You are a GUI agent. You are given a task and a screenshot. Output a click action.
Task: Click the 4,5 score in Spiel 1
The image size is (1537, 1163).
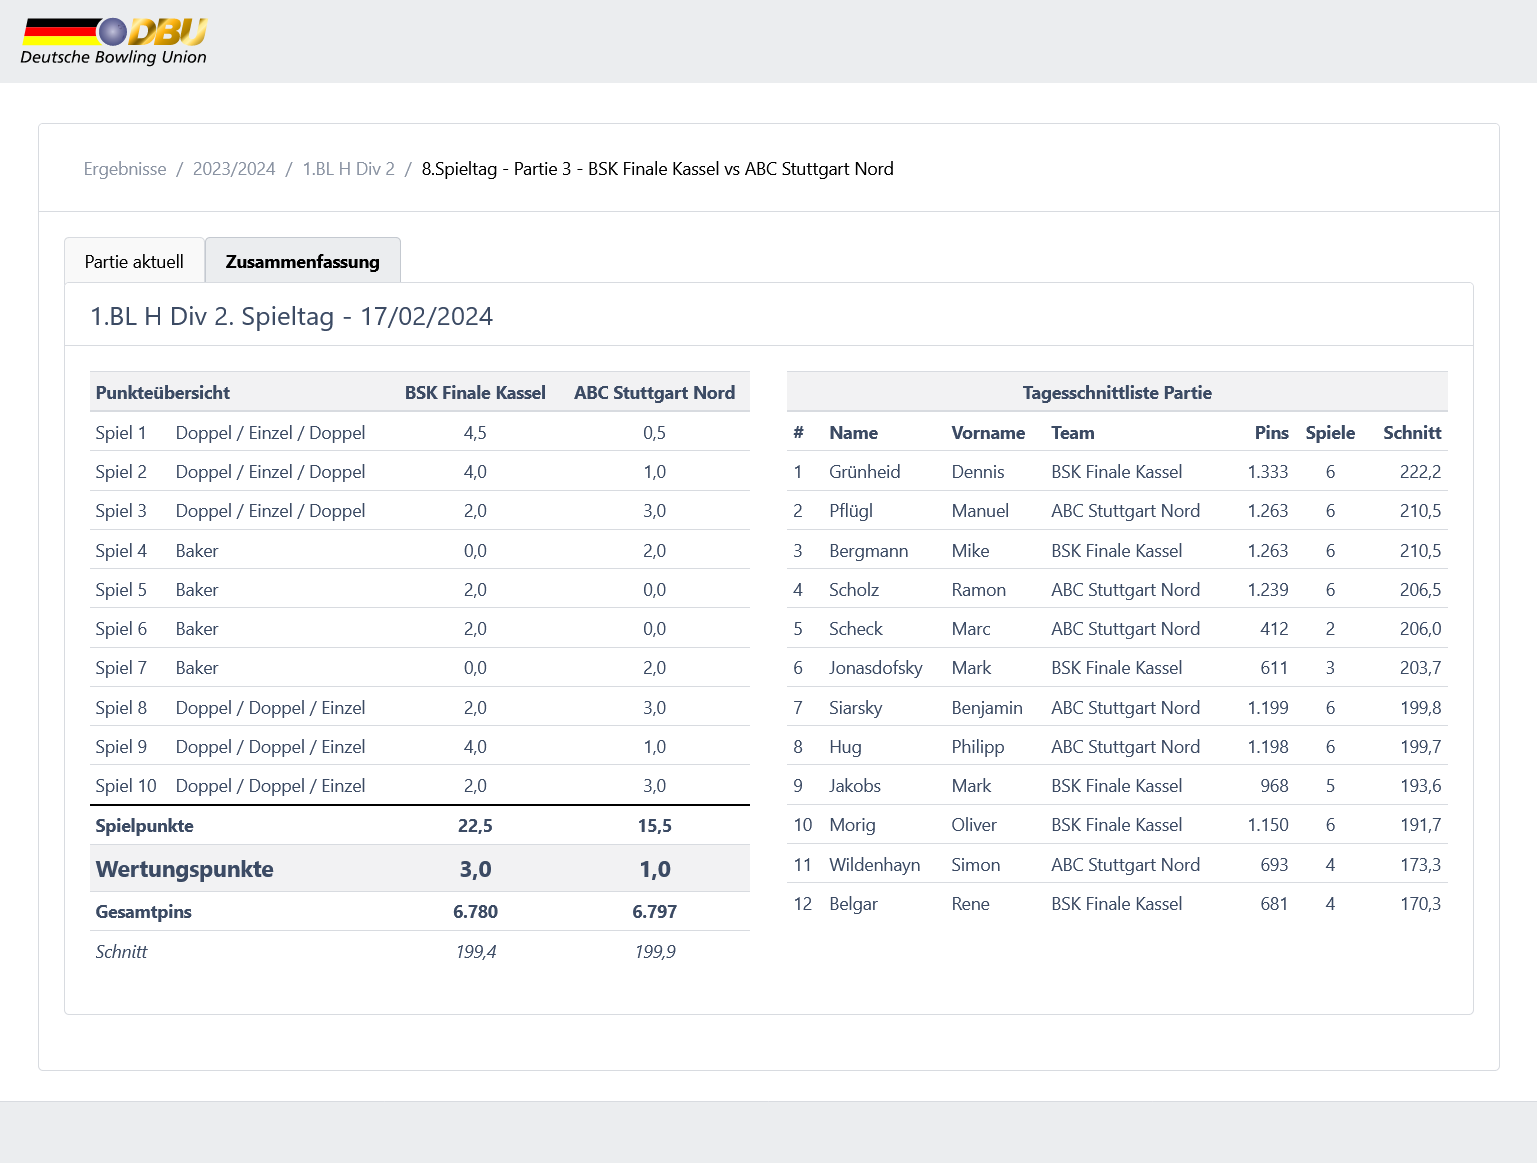[475, 433]
